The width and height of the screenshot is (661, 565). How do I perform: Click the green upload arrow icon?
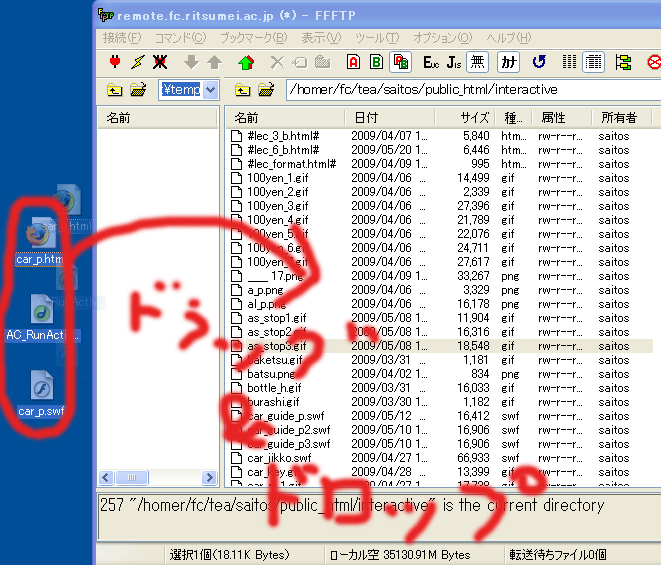click(246, 62)
